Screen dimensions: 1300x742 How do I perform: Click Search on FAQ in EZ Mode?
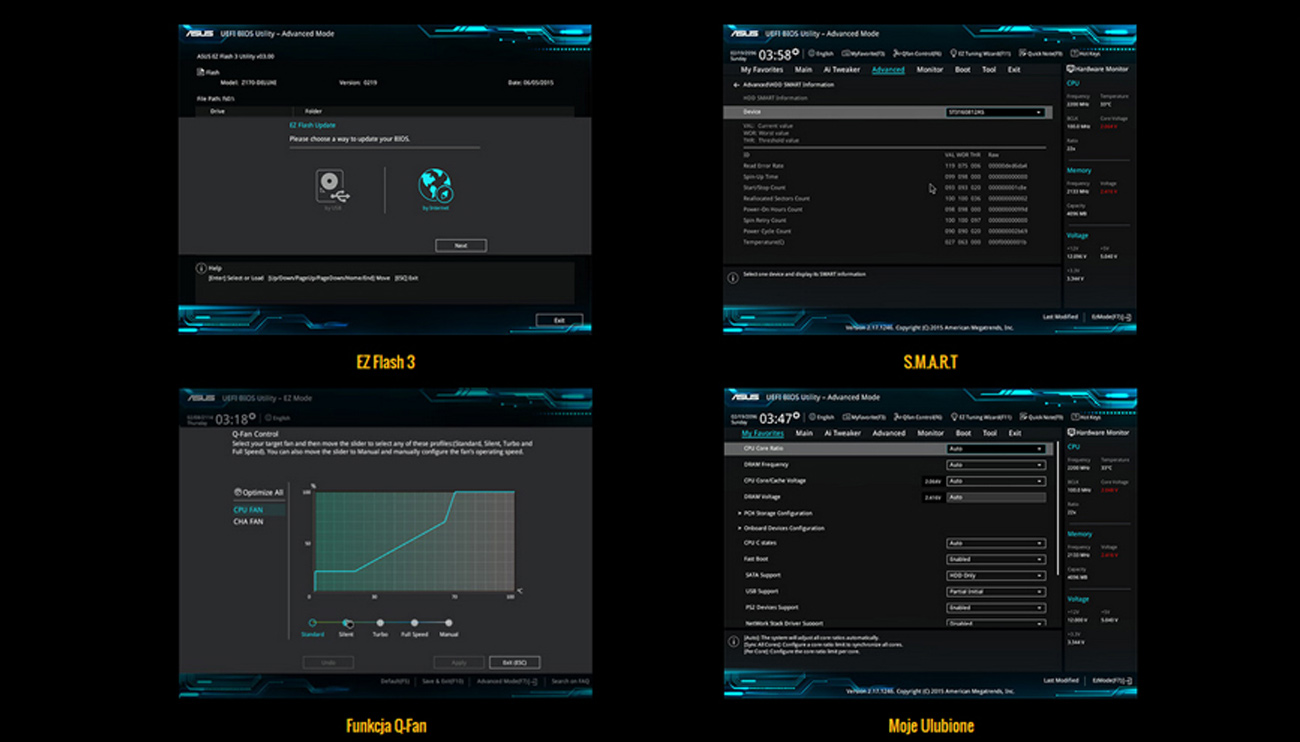pyautogui.click(x=570, y=681)
